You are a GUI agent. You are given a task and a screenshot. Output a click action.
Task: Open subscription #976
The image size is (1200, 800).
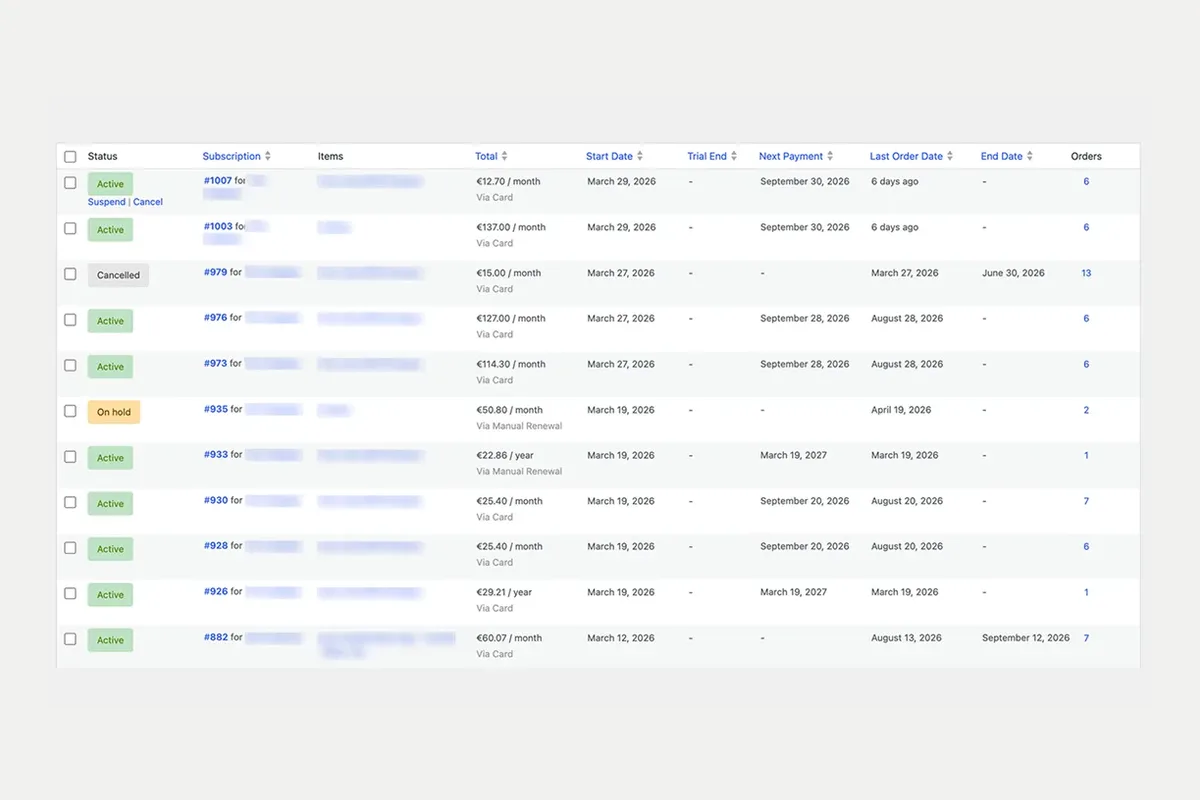click(x=216, y=318)
